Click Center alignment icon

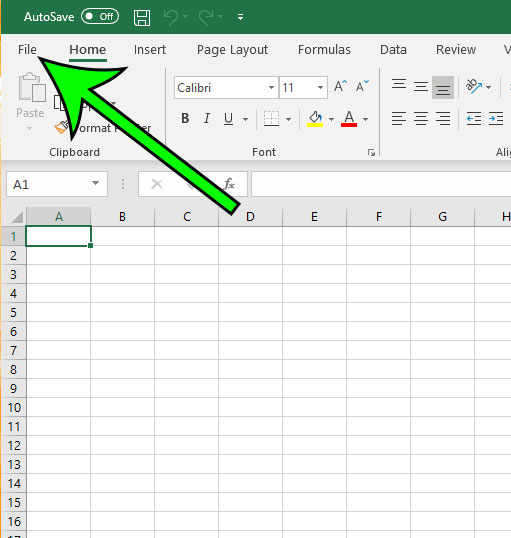(421, 119)
